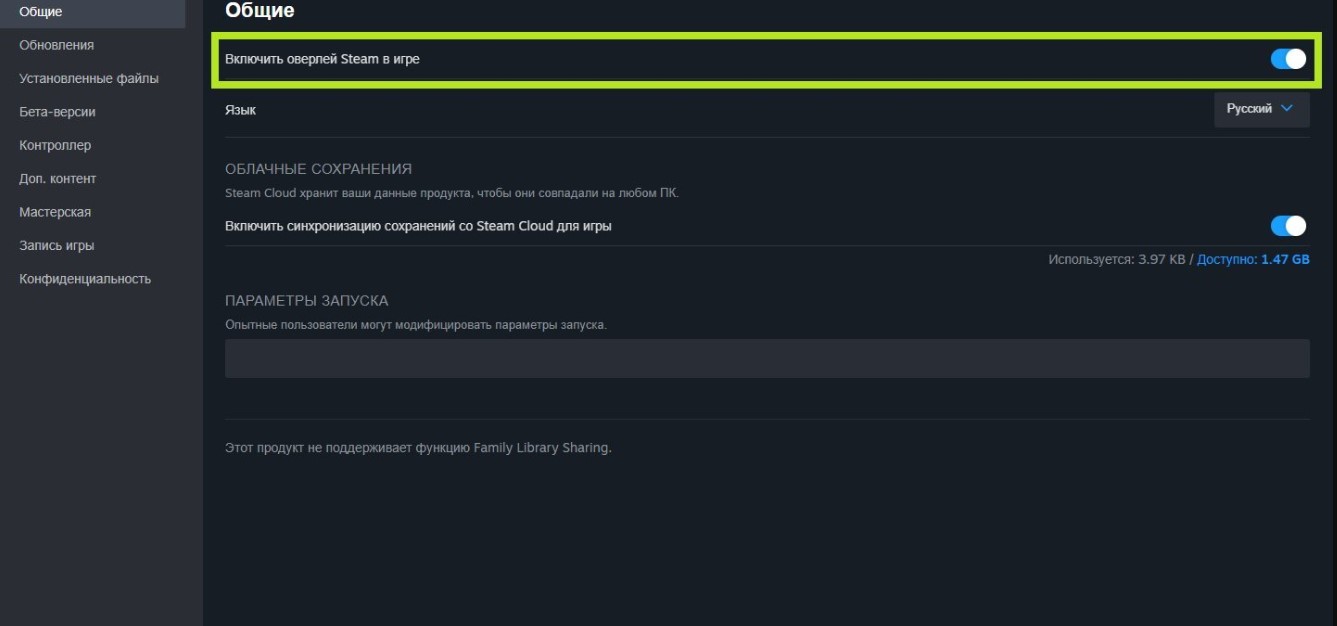Select the Общие tab in sidebar
Screen dimensions: 1337x626
tap(41, 12)
